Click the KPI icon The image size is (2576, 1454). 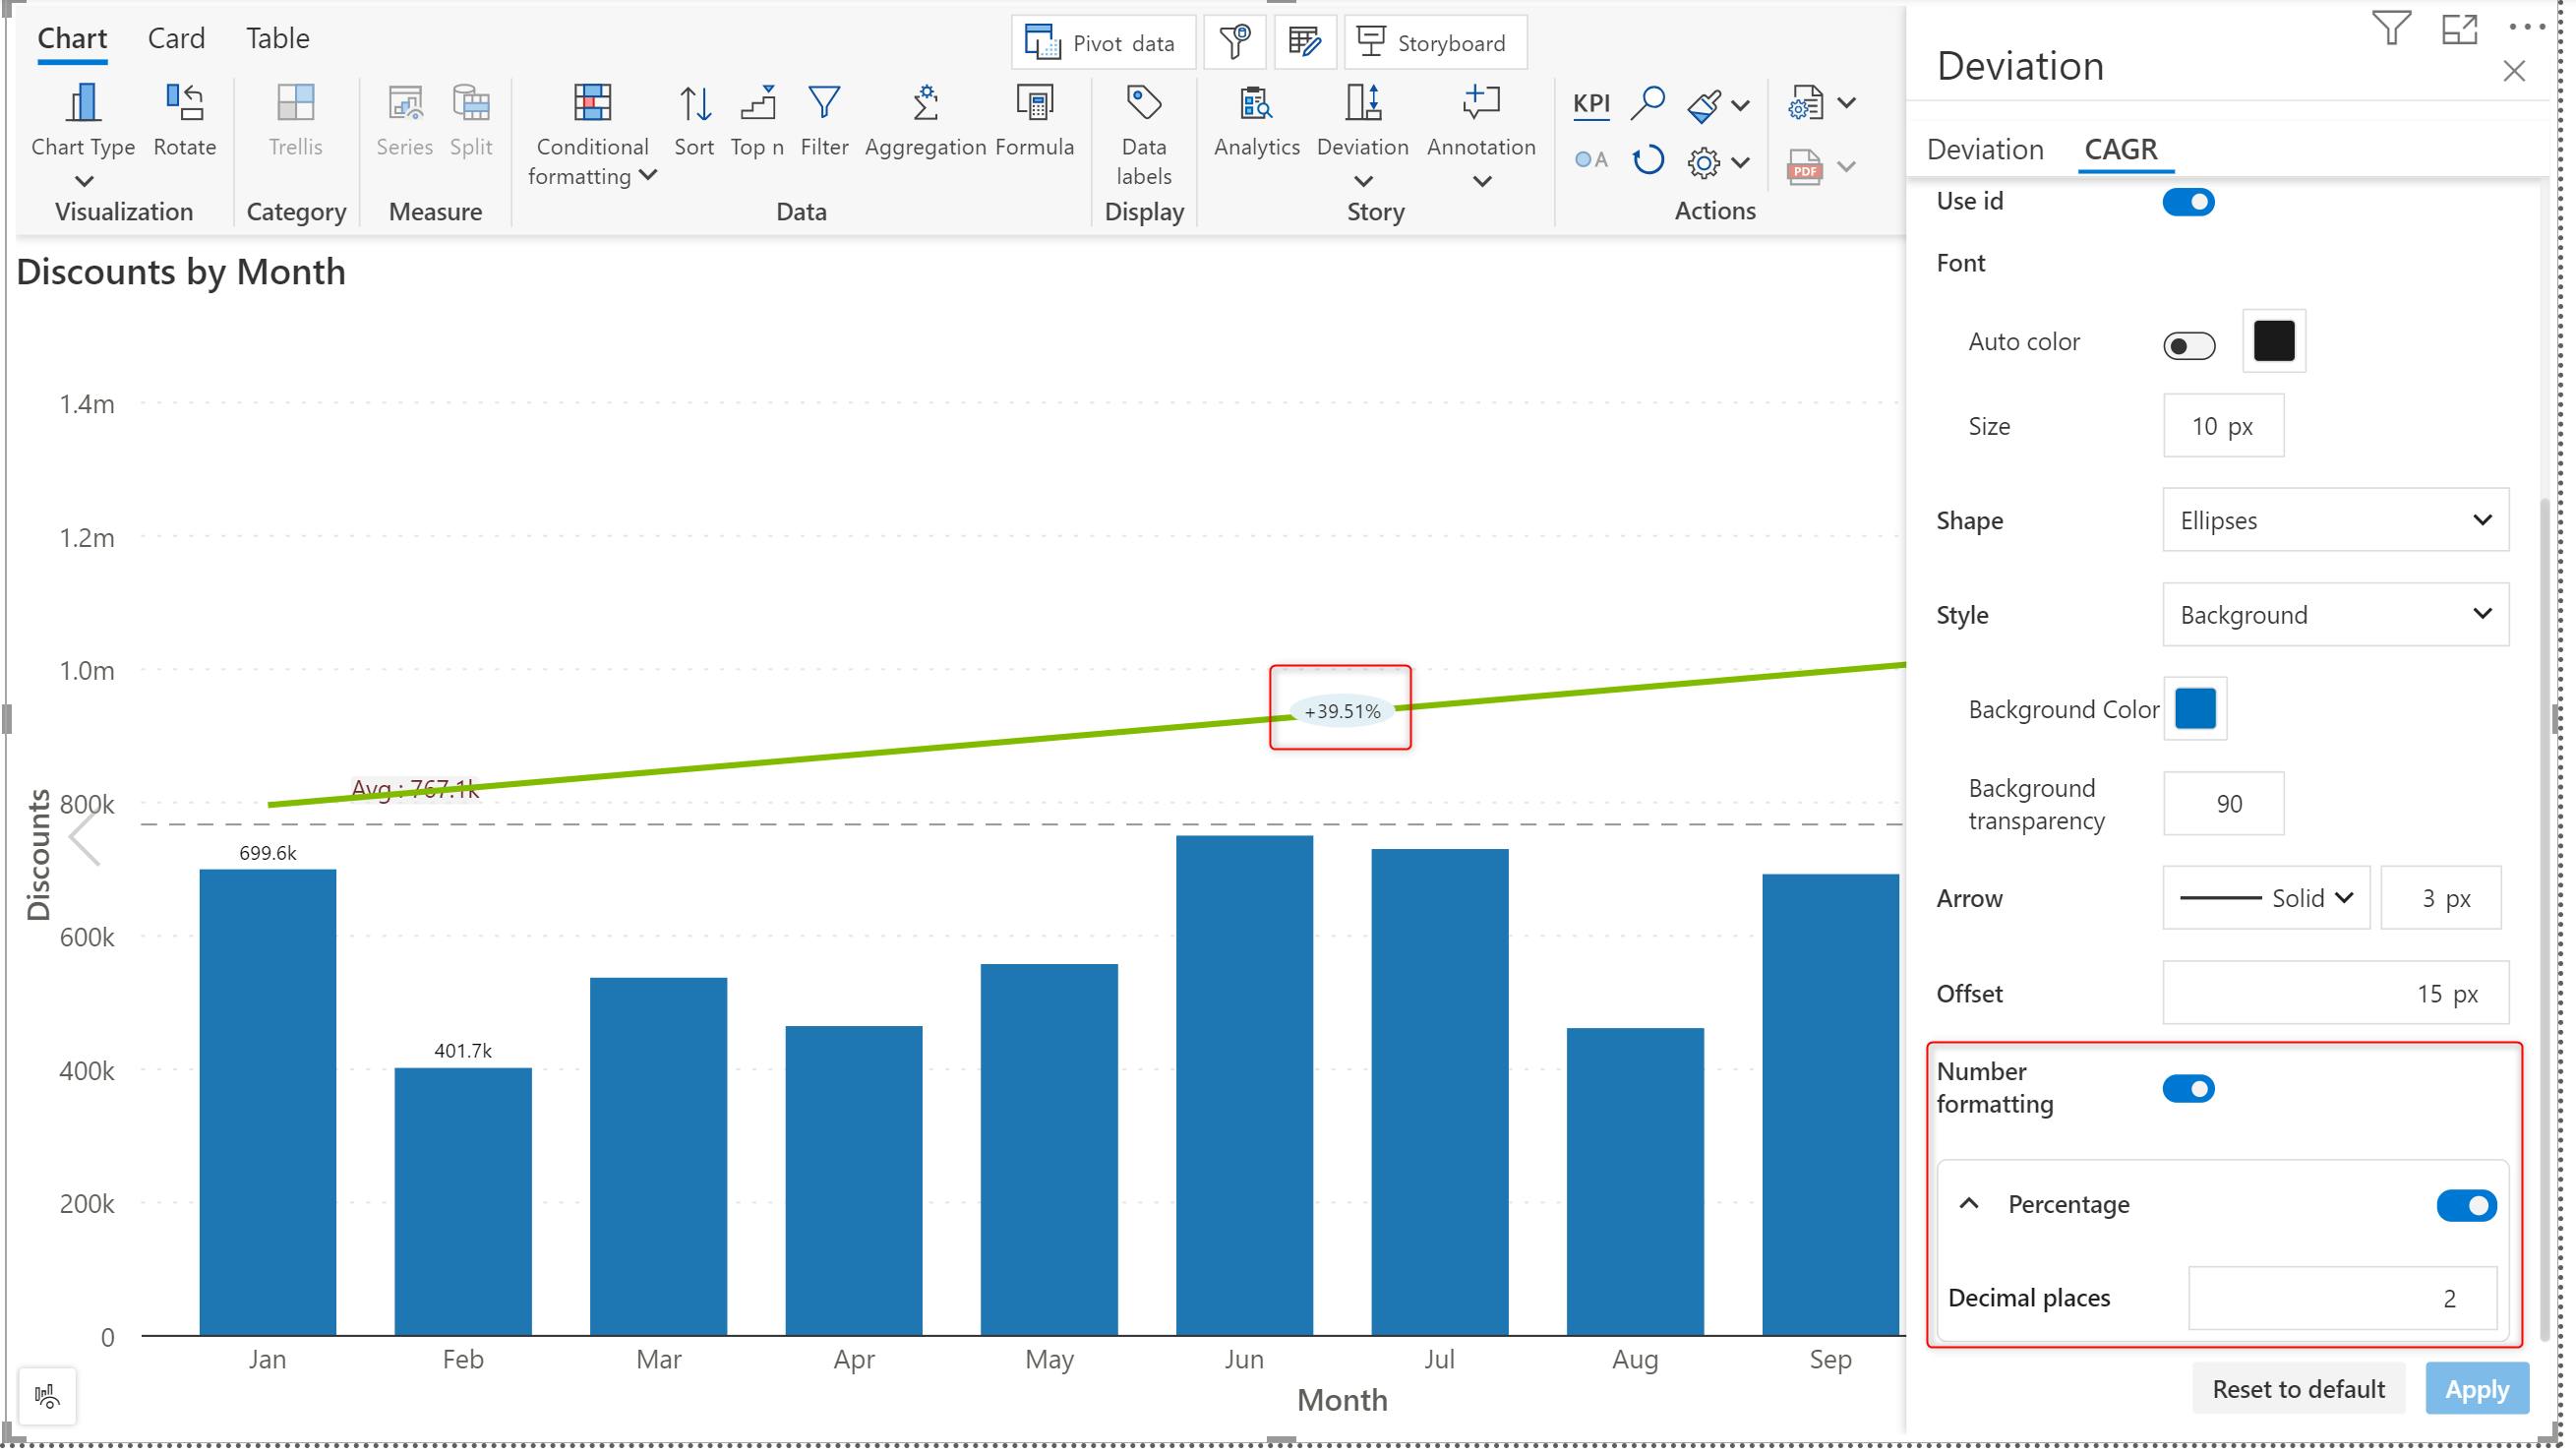1590,103
